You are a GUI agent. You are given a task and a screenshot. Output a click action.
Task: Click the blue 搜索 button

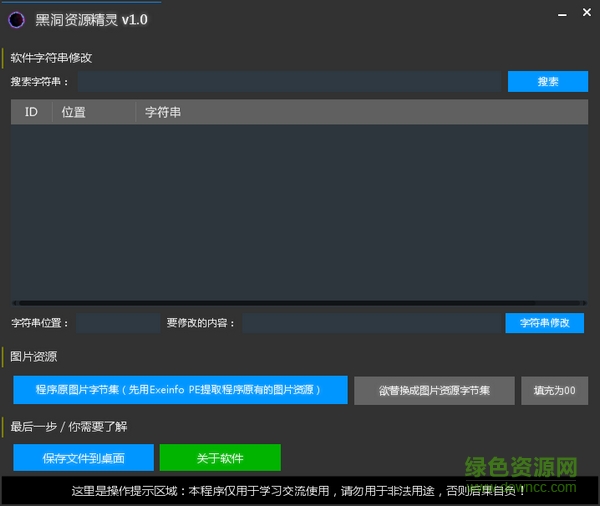(x=548, y=82)
